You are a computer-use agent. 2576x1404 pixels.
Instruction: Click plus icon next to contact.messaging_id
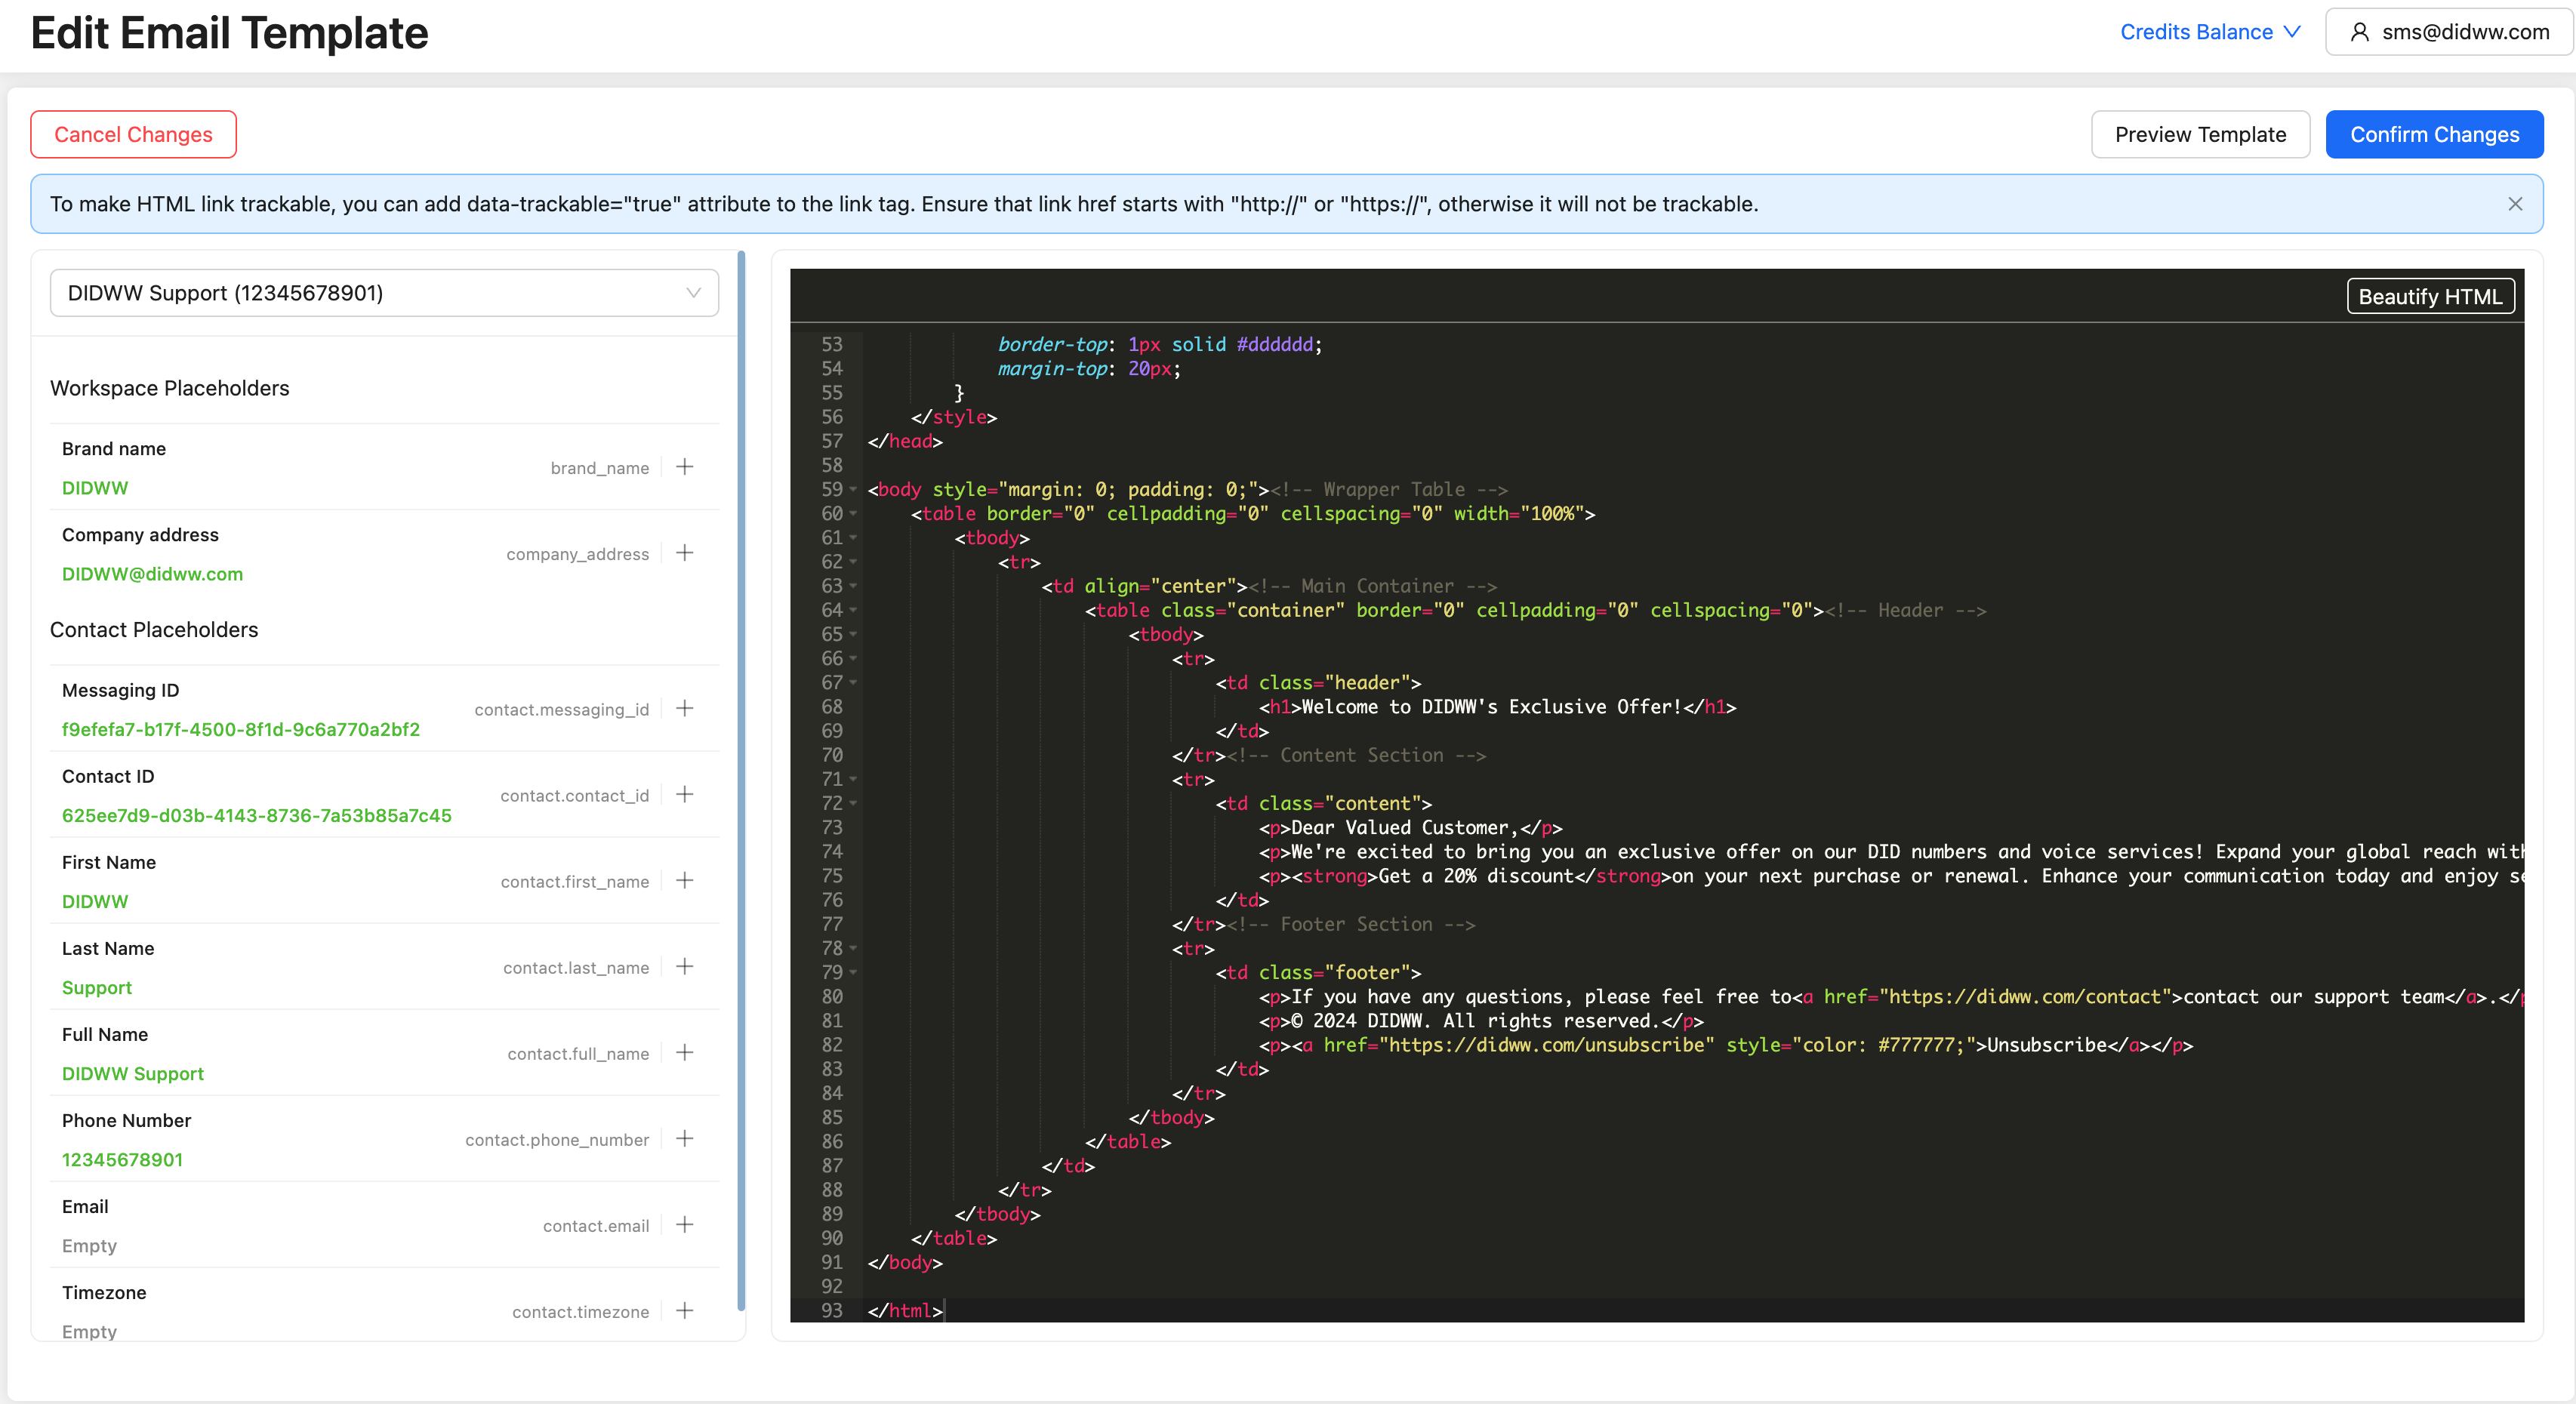click(685, 709)
